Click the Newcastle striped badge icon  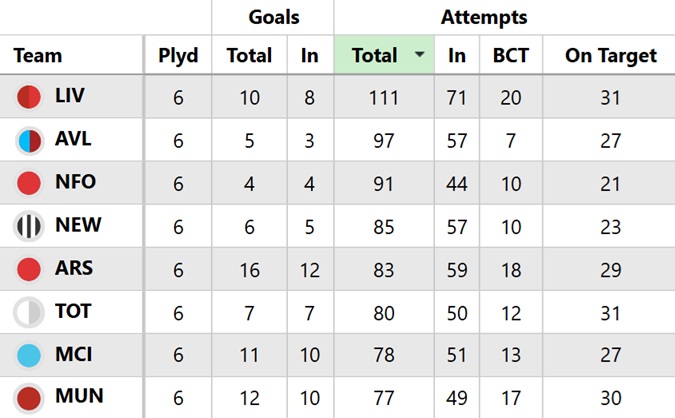[x=29, y=226]
